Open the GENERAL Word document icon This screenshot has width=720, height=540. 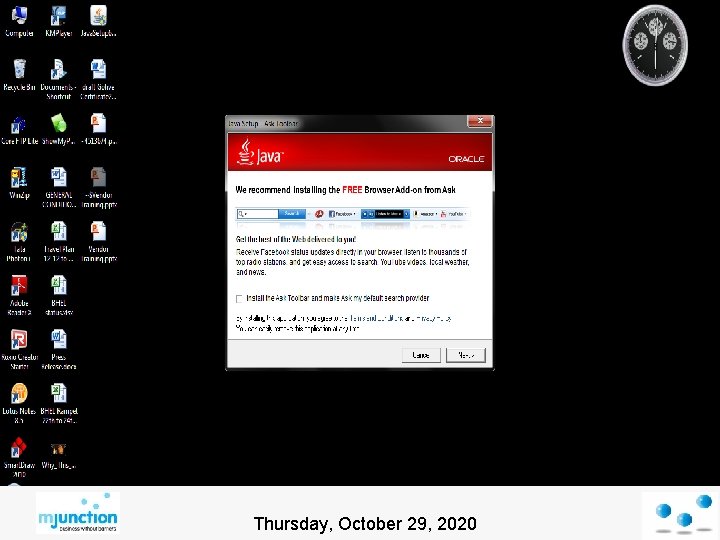click(58, 187)
